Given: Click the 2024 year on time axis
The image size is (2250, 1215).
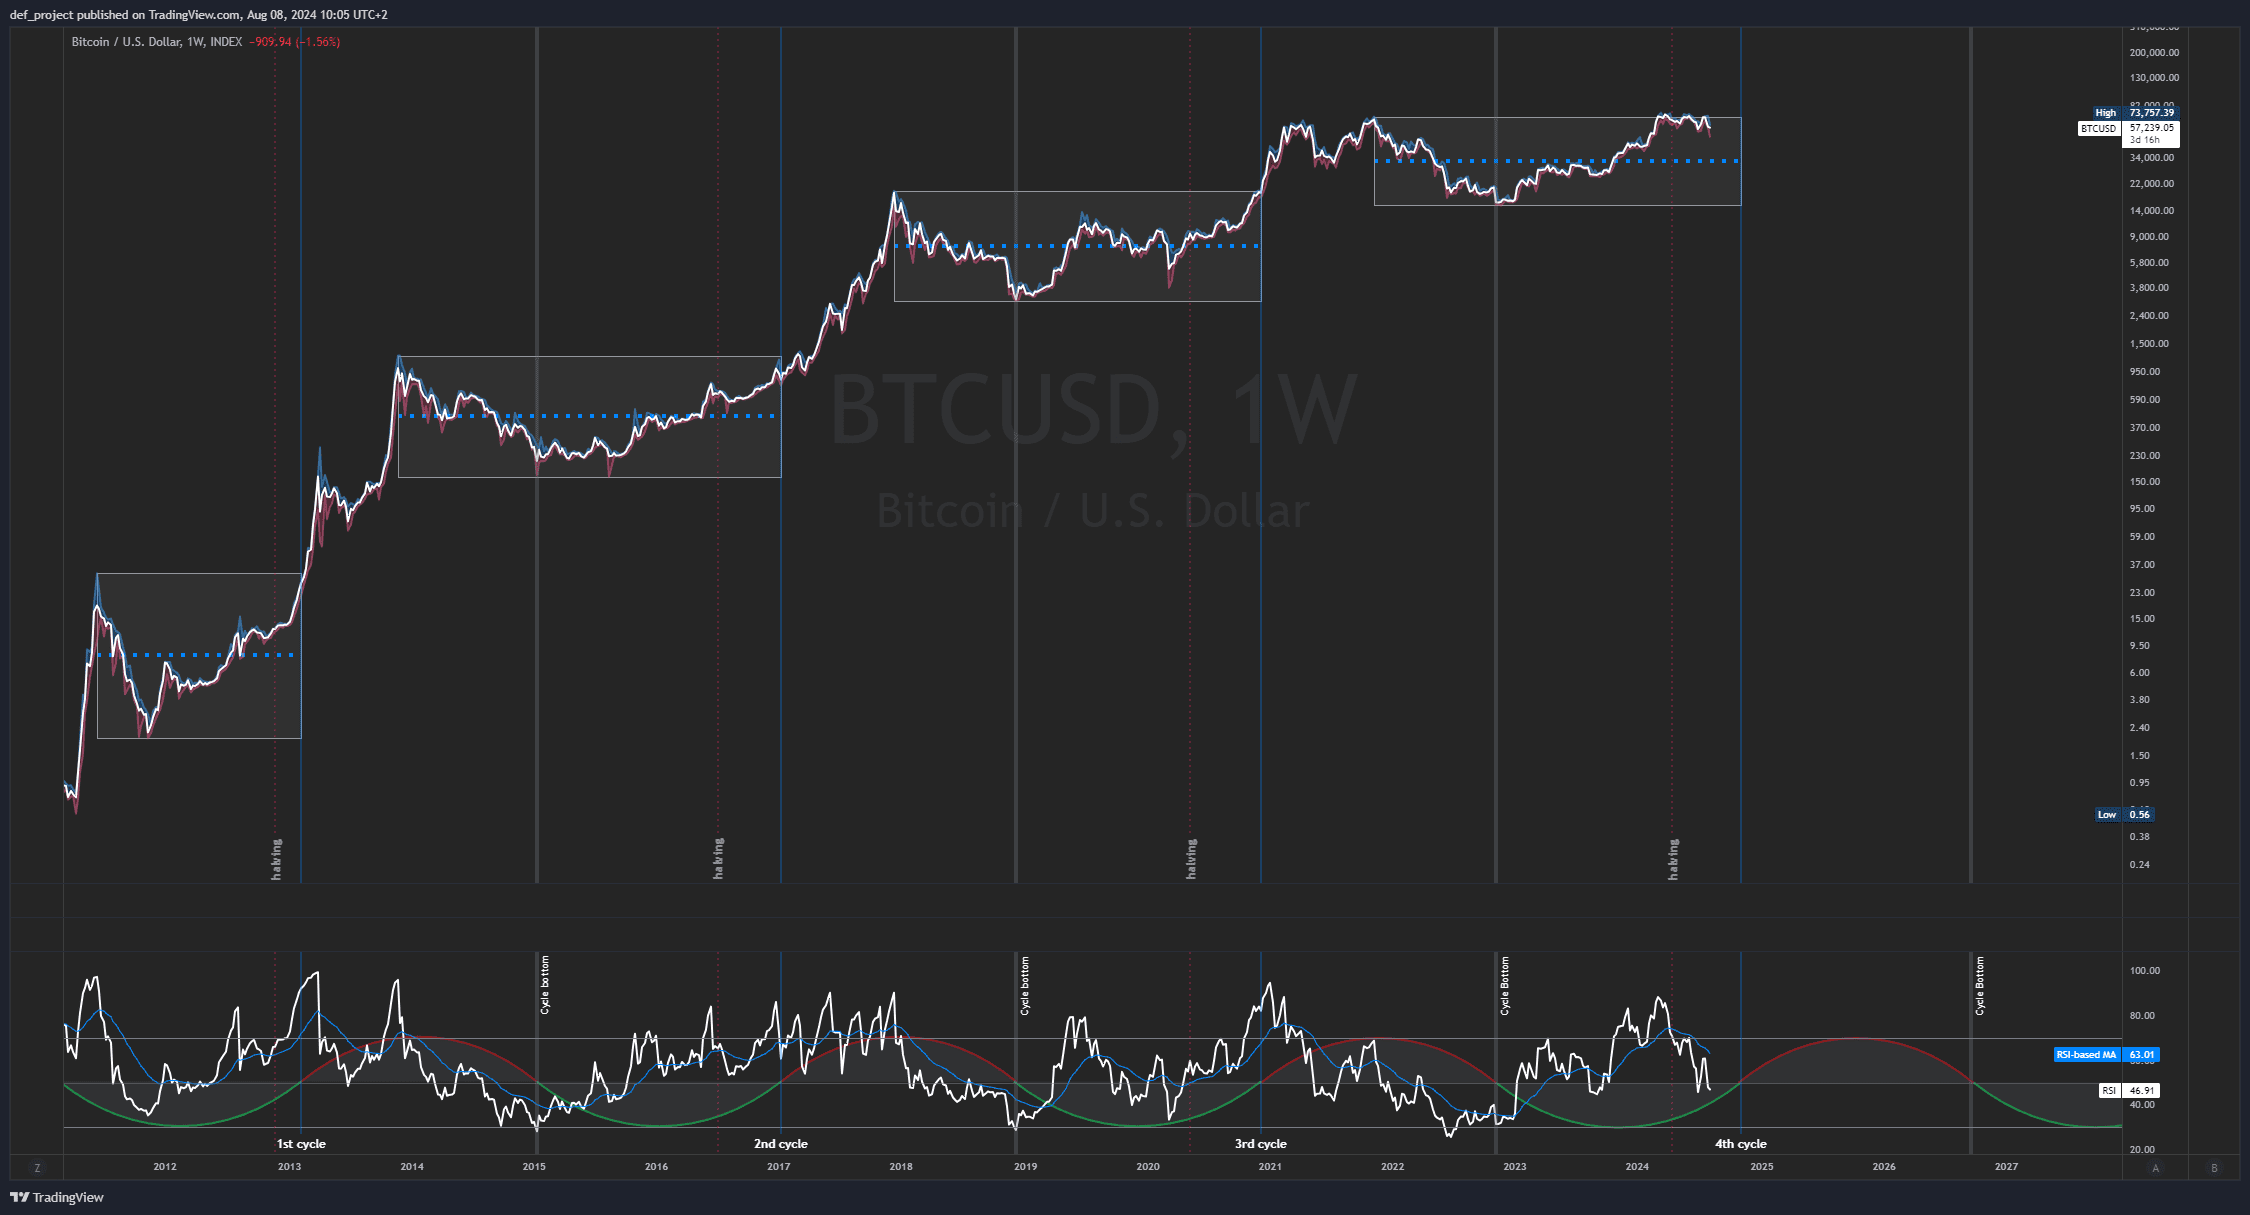Looking at the screenshot, I should (1637, 1167).
